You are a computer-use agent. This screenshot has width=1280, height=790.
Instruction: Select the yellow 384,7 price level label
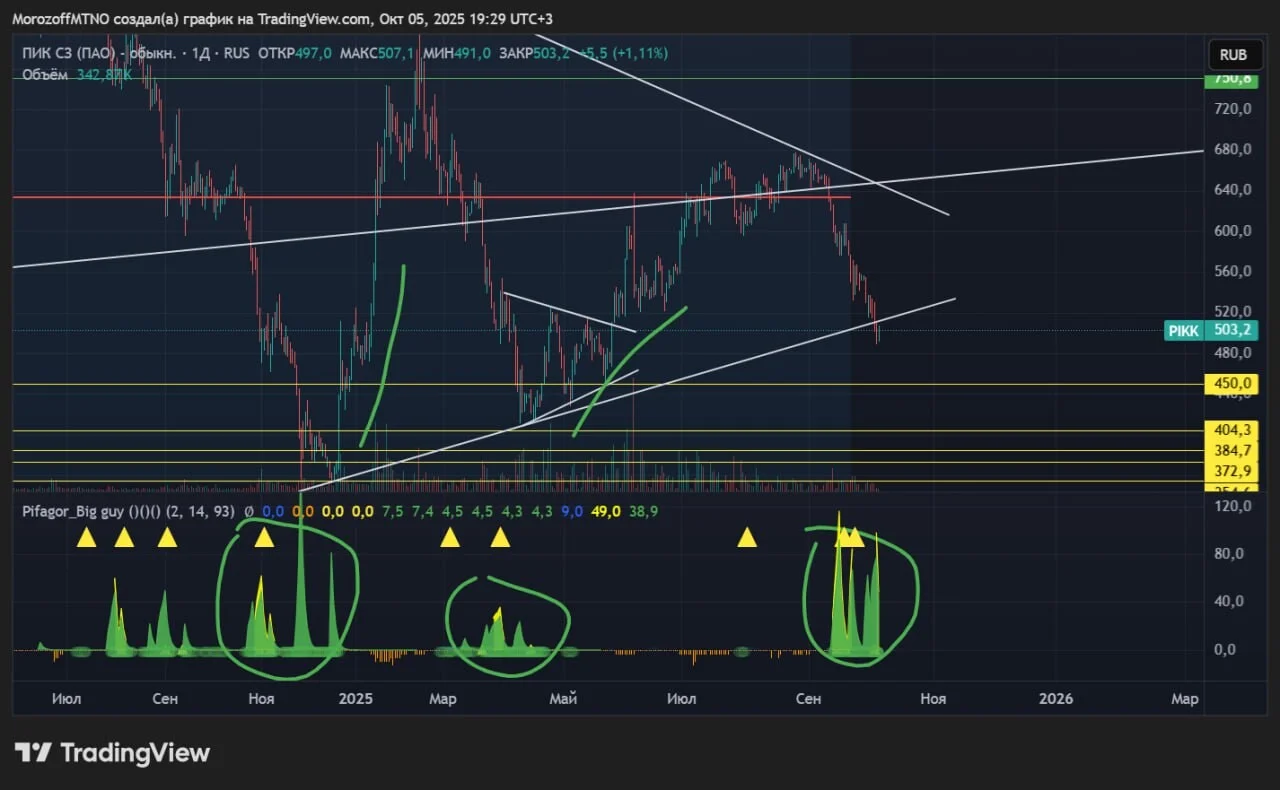(1230, 451)
